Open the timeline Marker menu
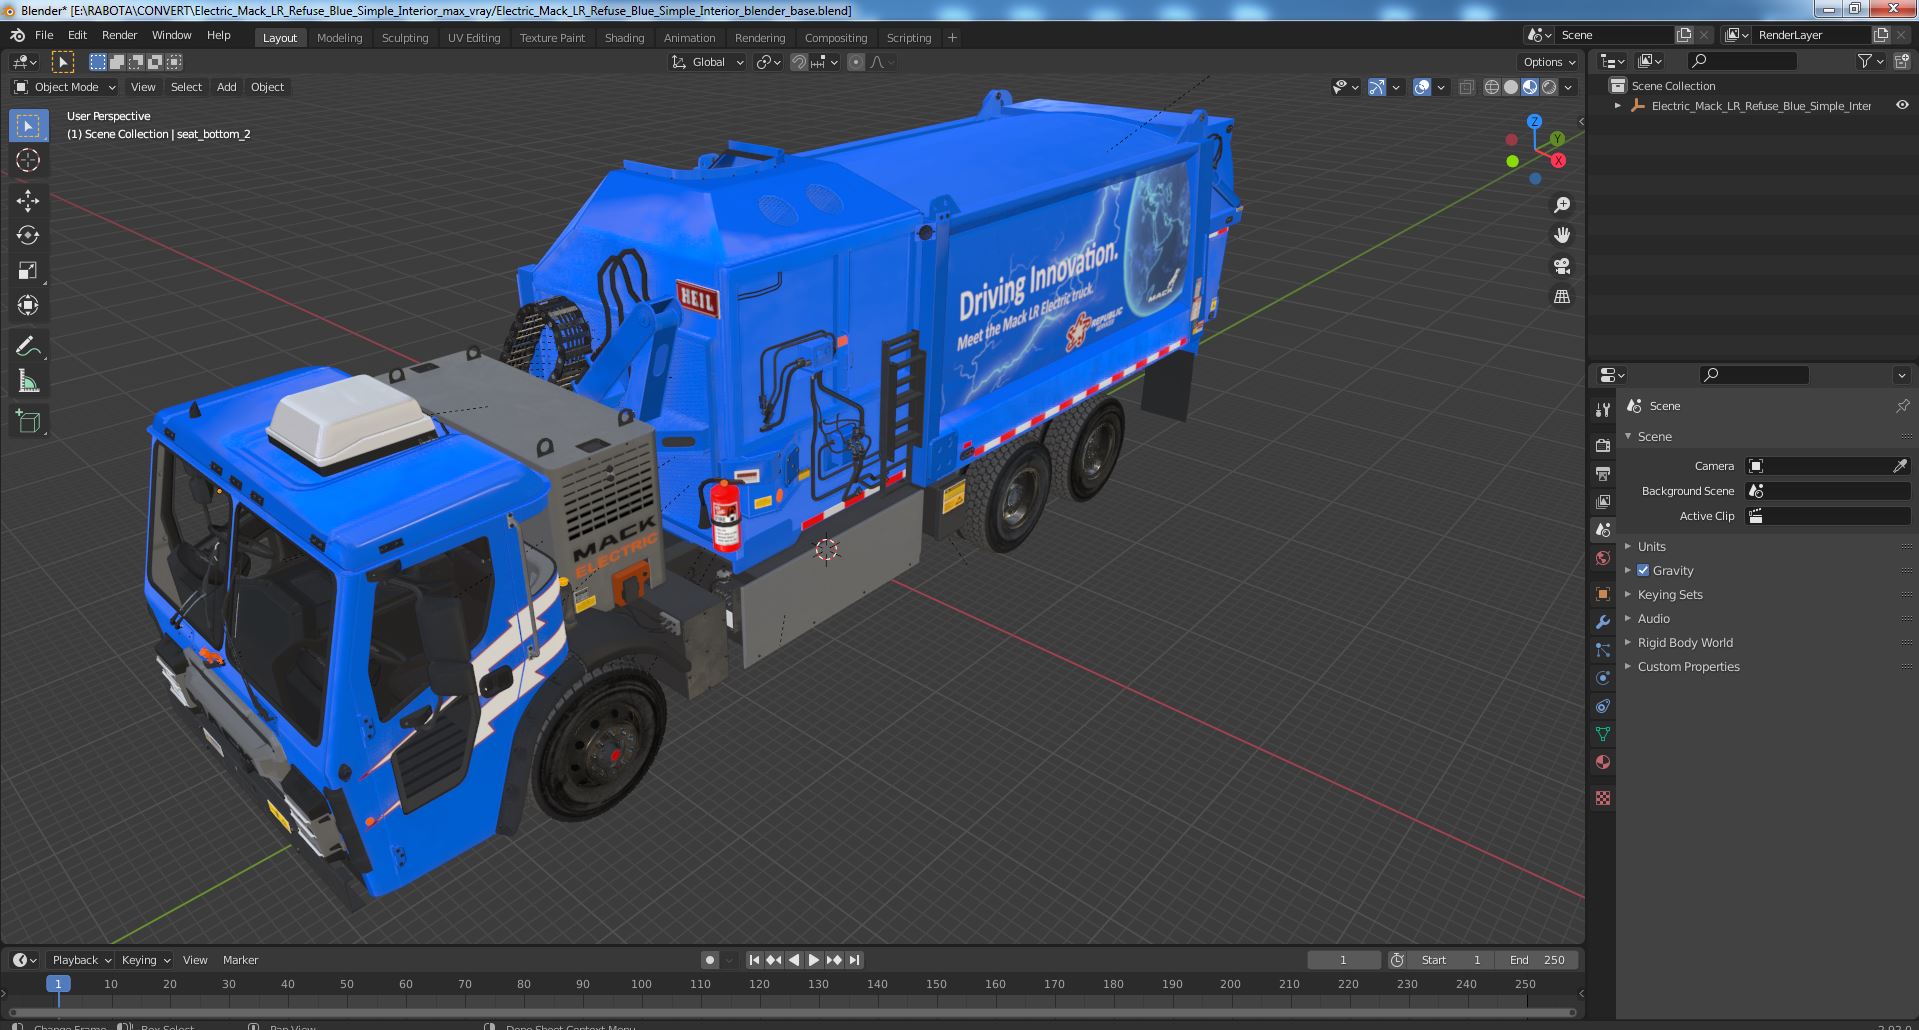The height and width of the screenshot is (1030, 1919). (x=240, y=960)
